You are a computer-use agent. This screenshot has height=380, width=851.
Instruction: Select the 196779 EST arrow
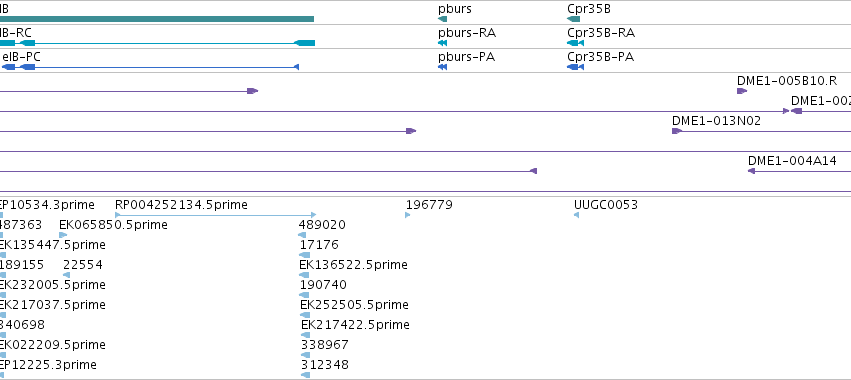tap(408, 215)
